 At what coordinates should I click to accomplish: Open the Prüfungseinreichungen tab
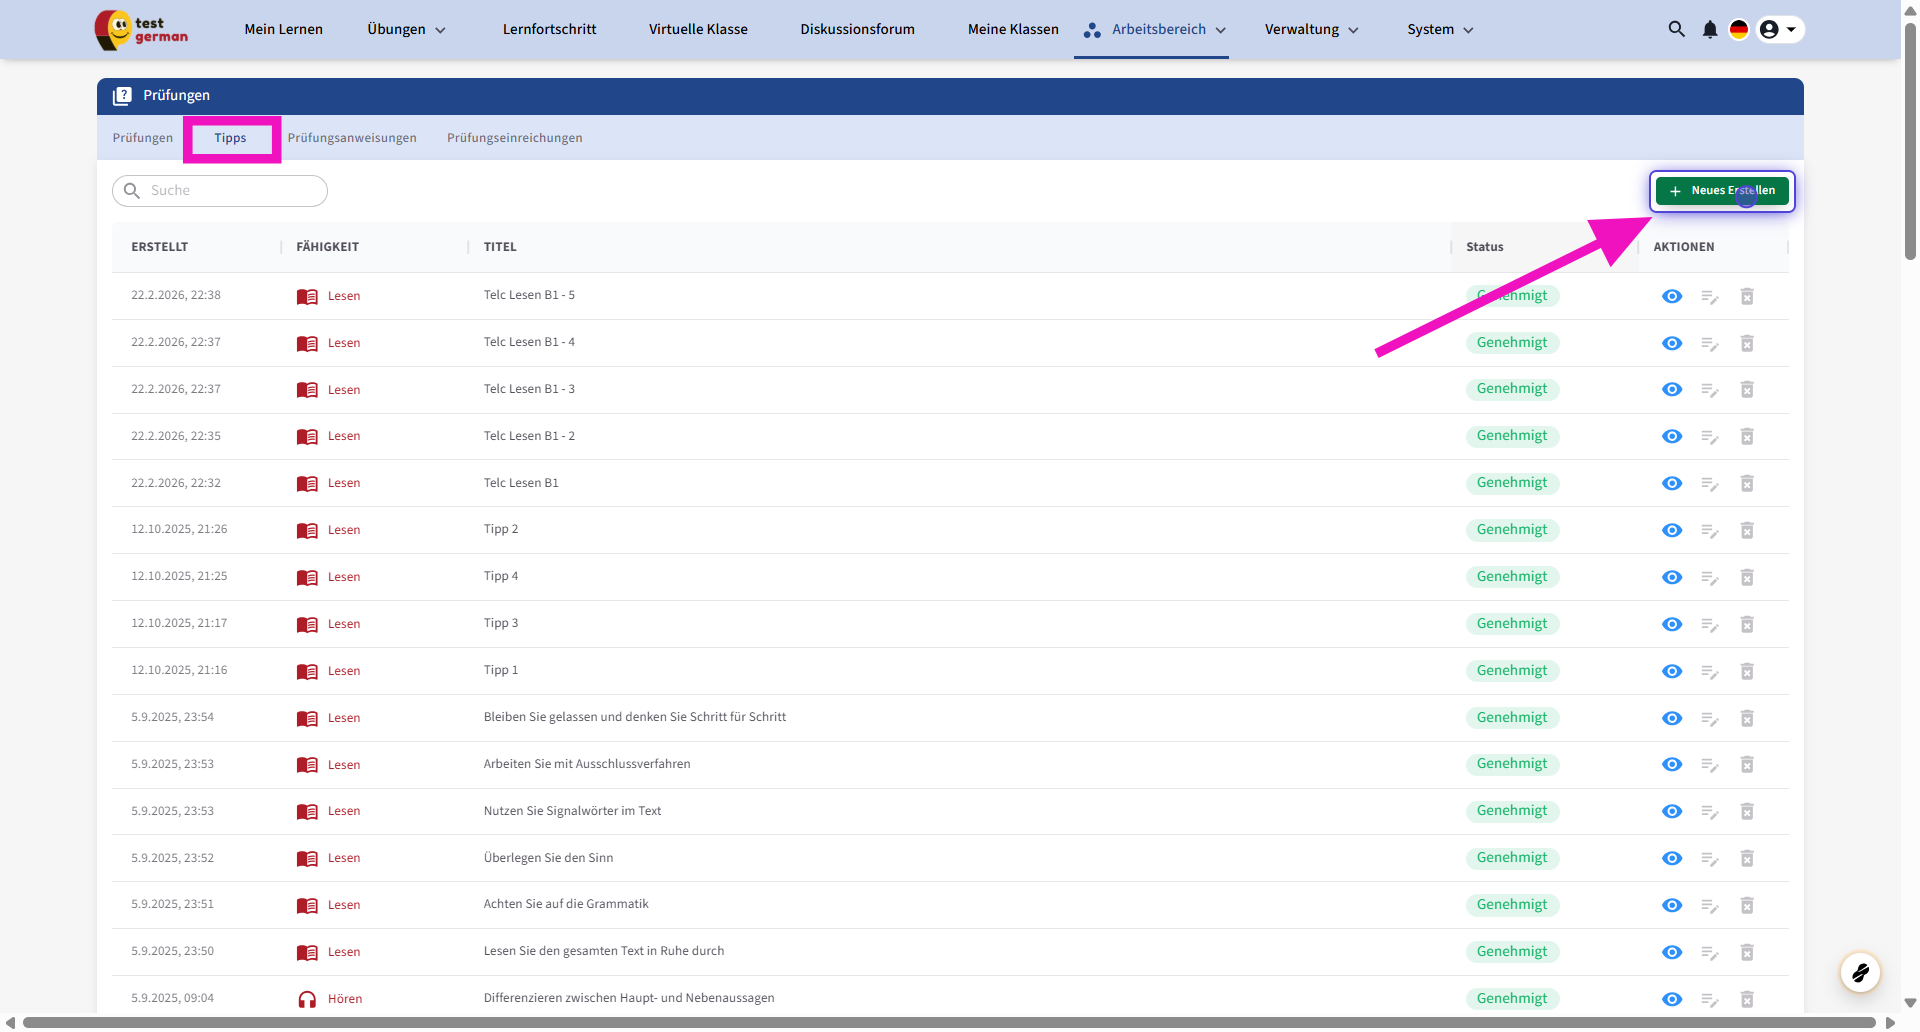(x=514, y=138)
